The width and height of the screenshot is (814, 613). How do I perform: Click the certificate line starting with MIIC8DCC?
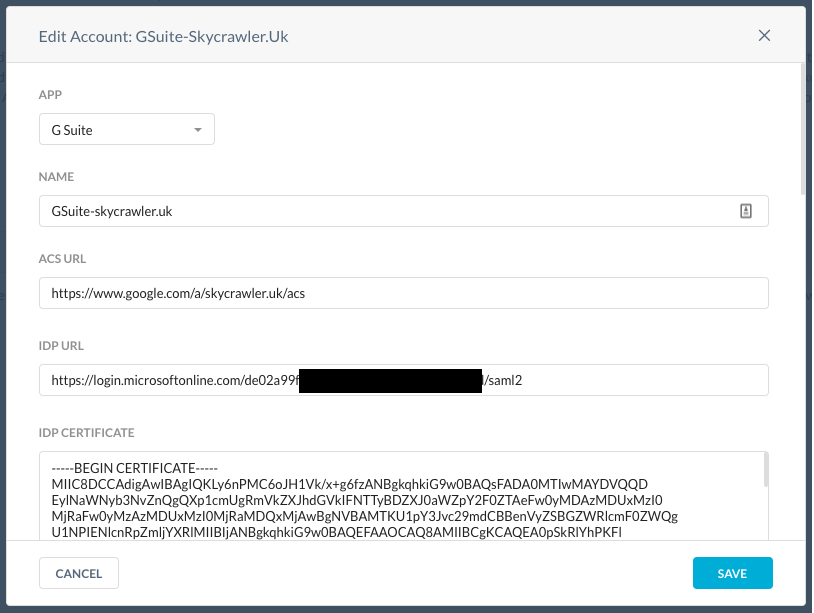[349, 484]
